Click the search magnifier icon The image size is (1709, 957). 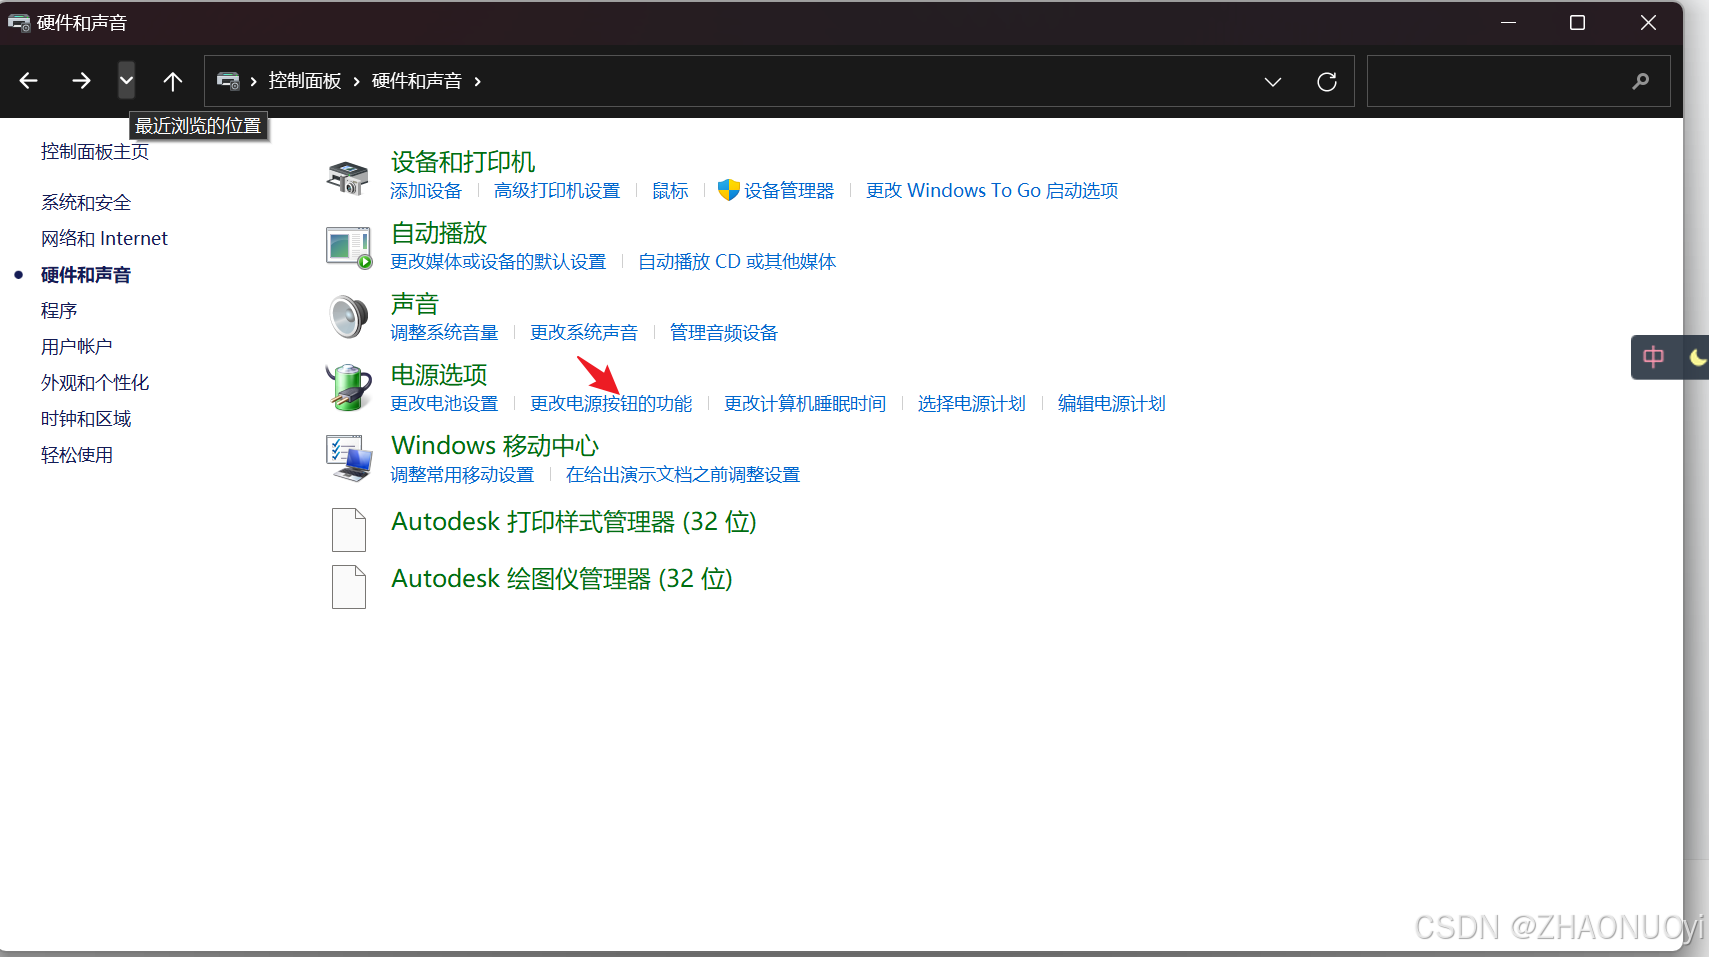pyautogui.click(x=1641, y=81)
